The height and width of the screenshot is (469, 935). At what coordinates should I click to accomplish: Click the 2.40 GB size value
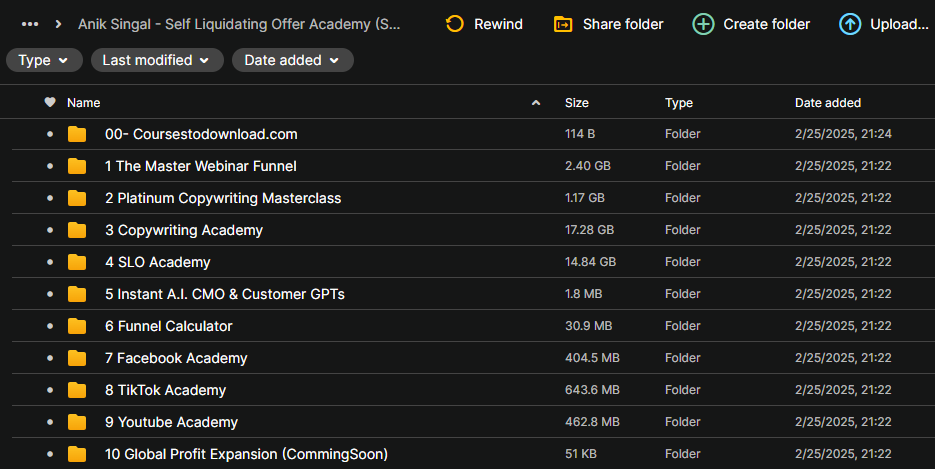point(587,166)
